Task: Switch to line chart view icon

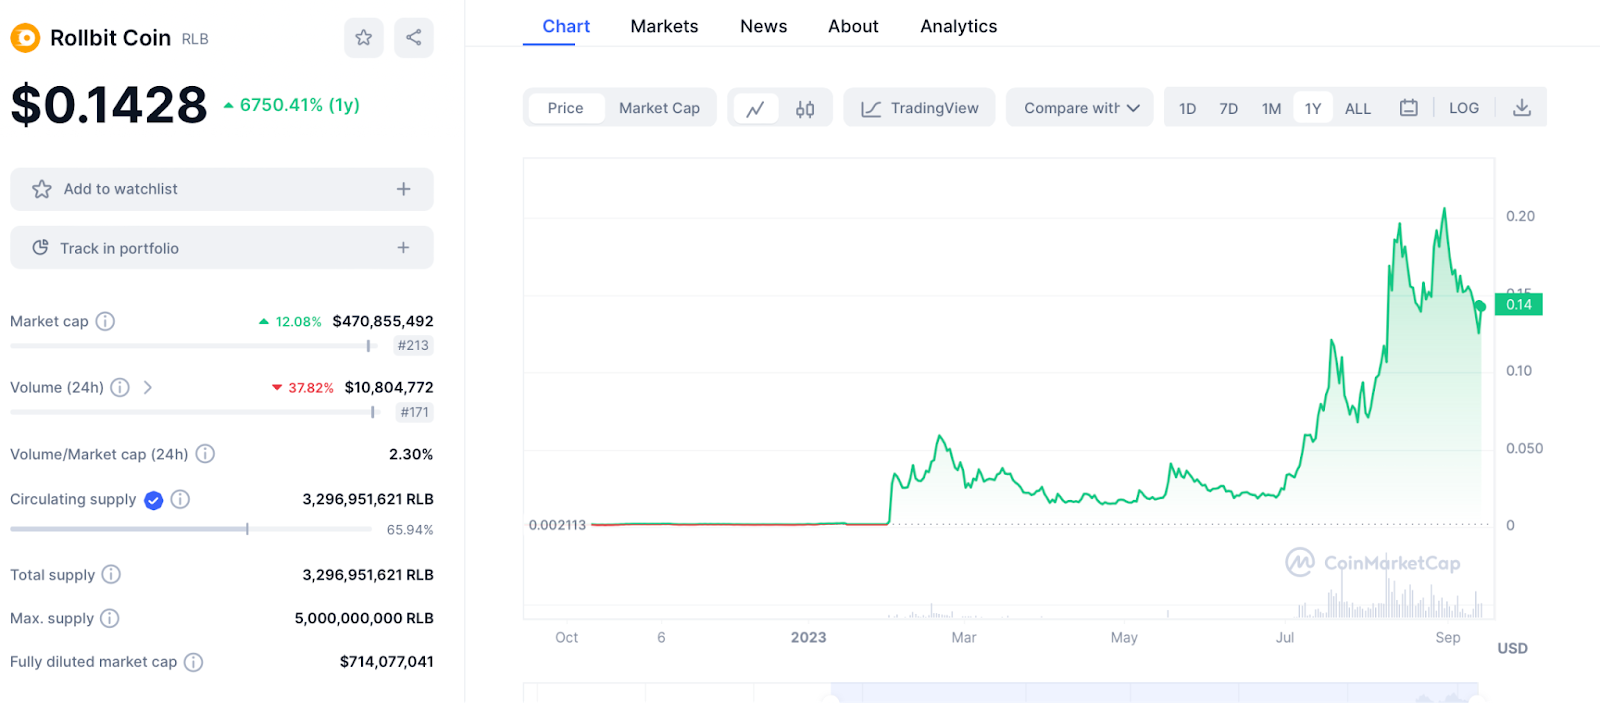Action: [755, 108]
